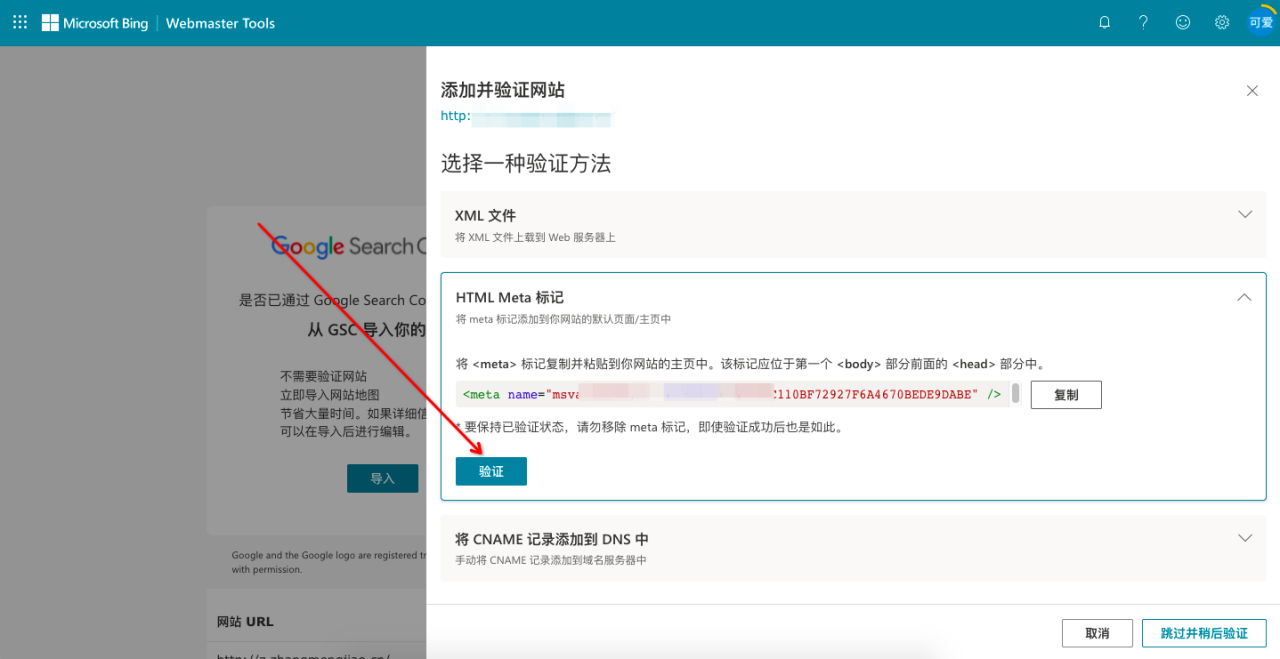Click the 跳过并稍后验证 button
This screenshot has height=659, width=1280.
pyautogui.click(x=1204, y=633)
